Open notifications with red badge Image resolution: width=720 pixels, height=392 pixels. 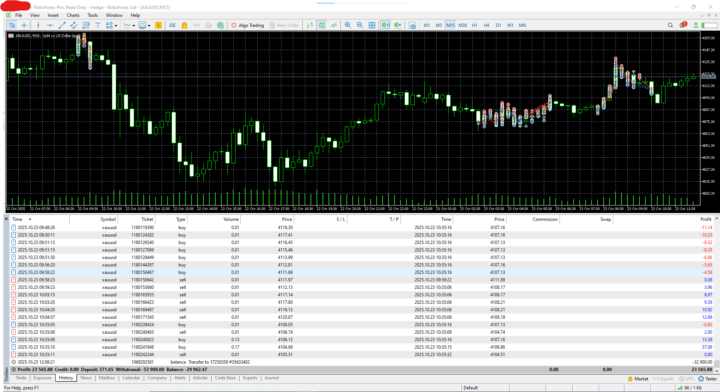click(683, 25)
